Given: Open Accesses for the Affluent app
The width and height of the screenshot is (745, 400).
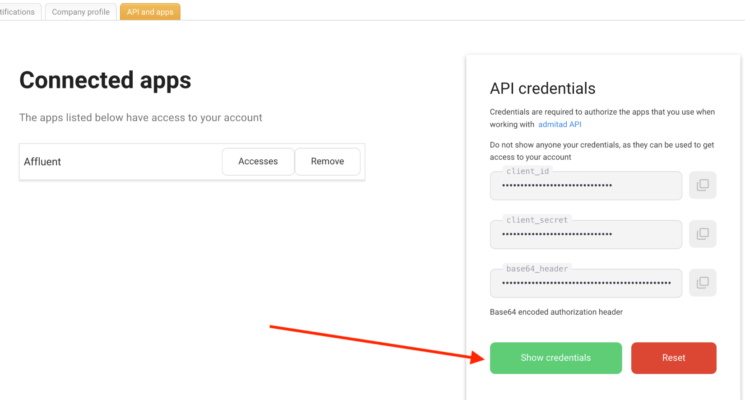Looking at the screenshot, I should [x=257, y=162].
